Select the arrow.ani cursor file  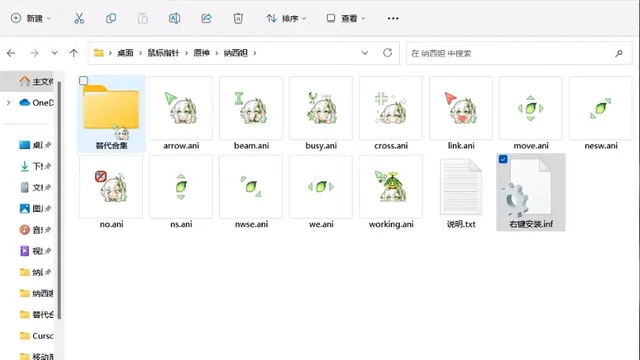pos(181,113)
